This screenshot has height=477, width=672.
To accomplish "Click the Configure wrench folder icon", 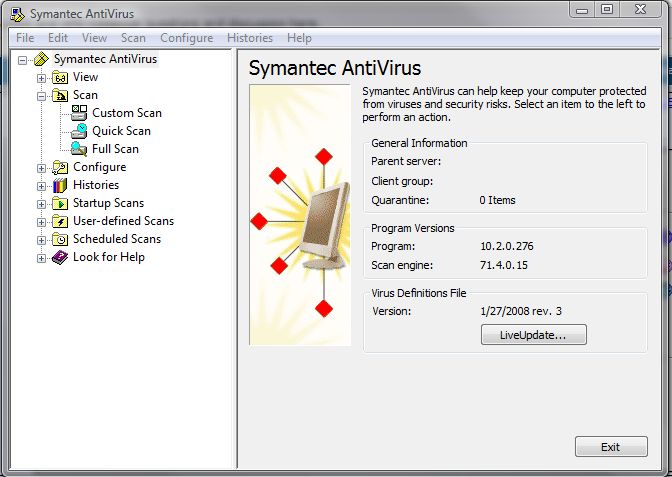I will pos(60,168).
